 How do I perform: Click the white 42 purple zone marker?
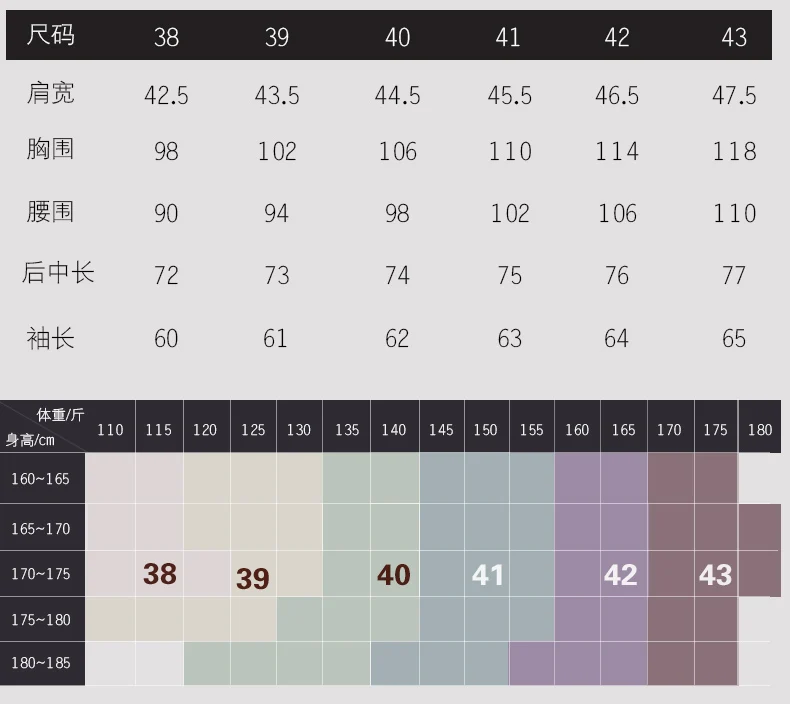click(x=620, y=575)
